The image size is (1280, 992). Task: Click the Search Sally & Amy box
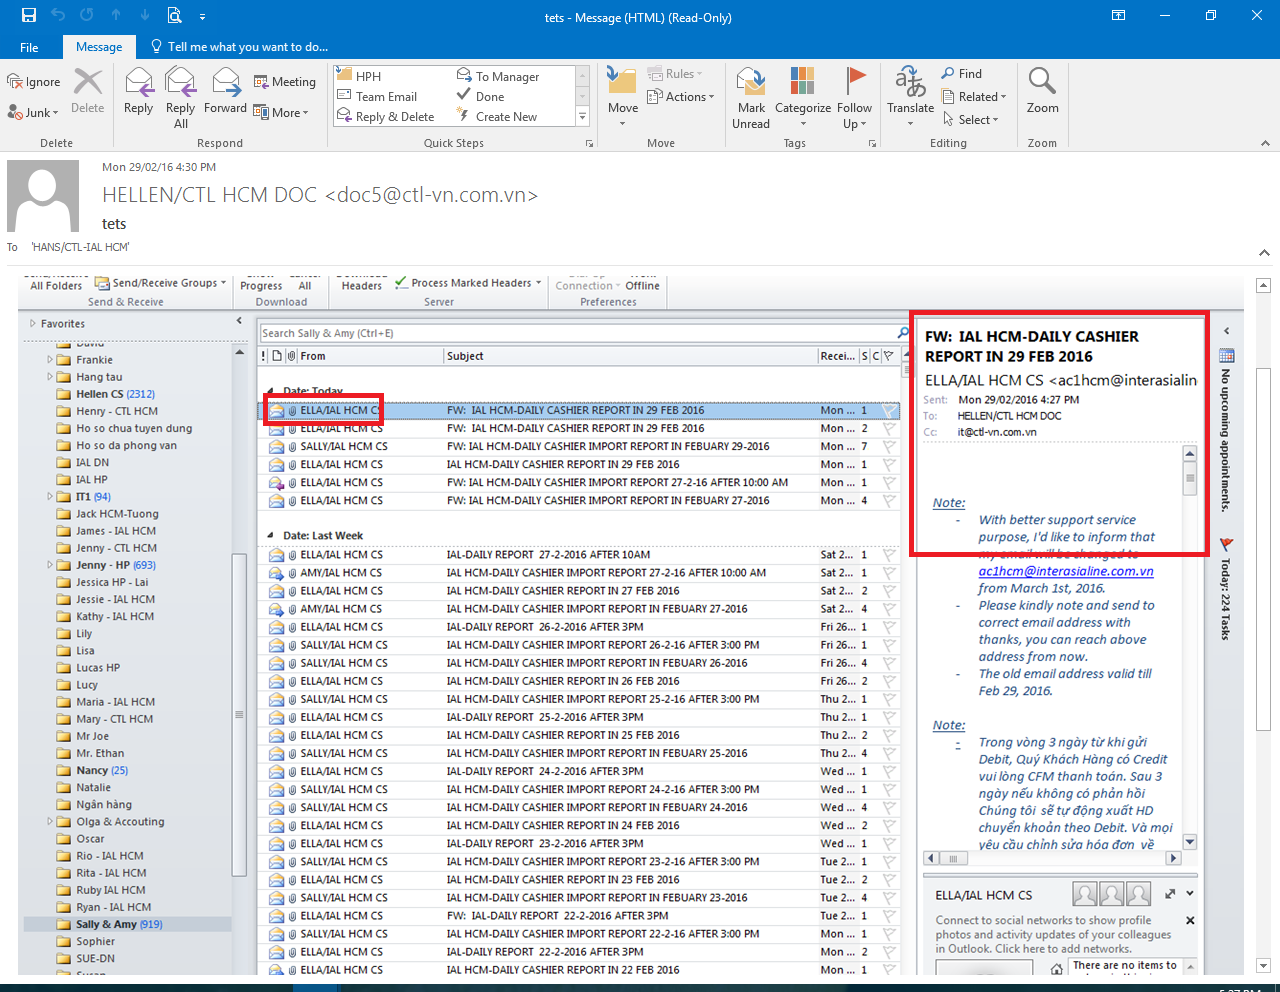point(585,333)
